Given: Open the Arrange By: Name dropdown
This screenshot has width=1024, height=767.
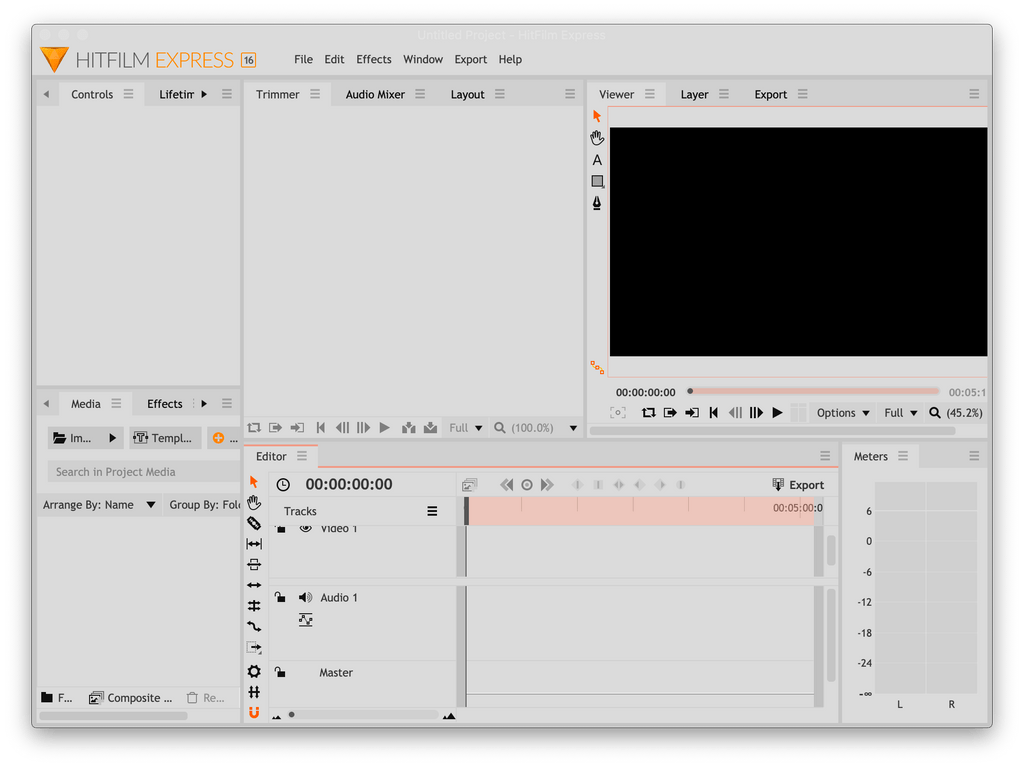Looking at the screenshot, I should coord(99,505).
